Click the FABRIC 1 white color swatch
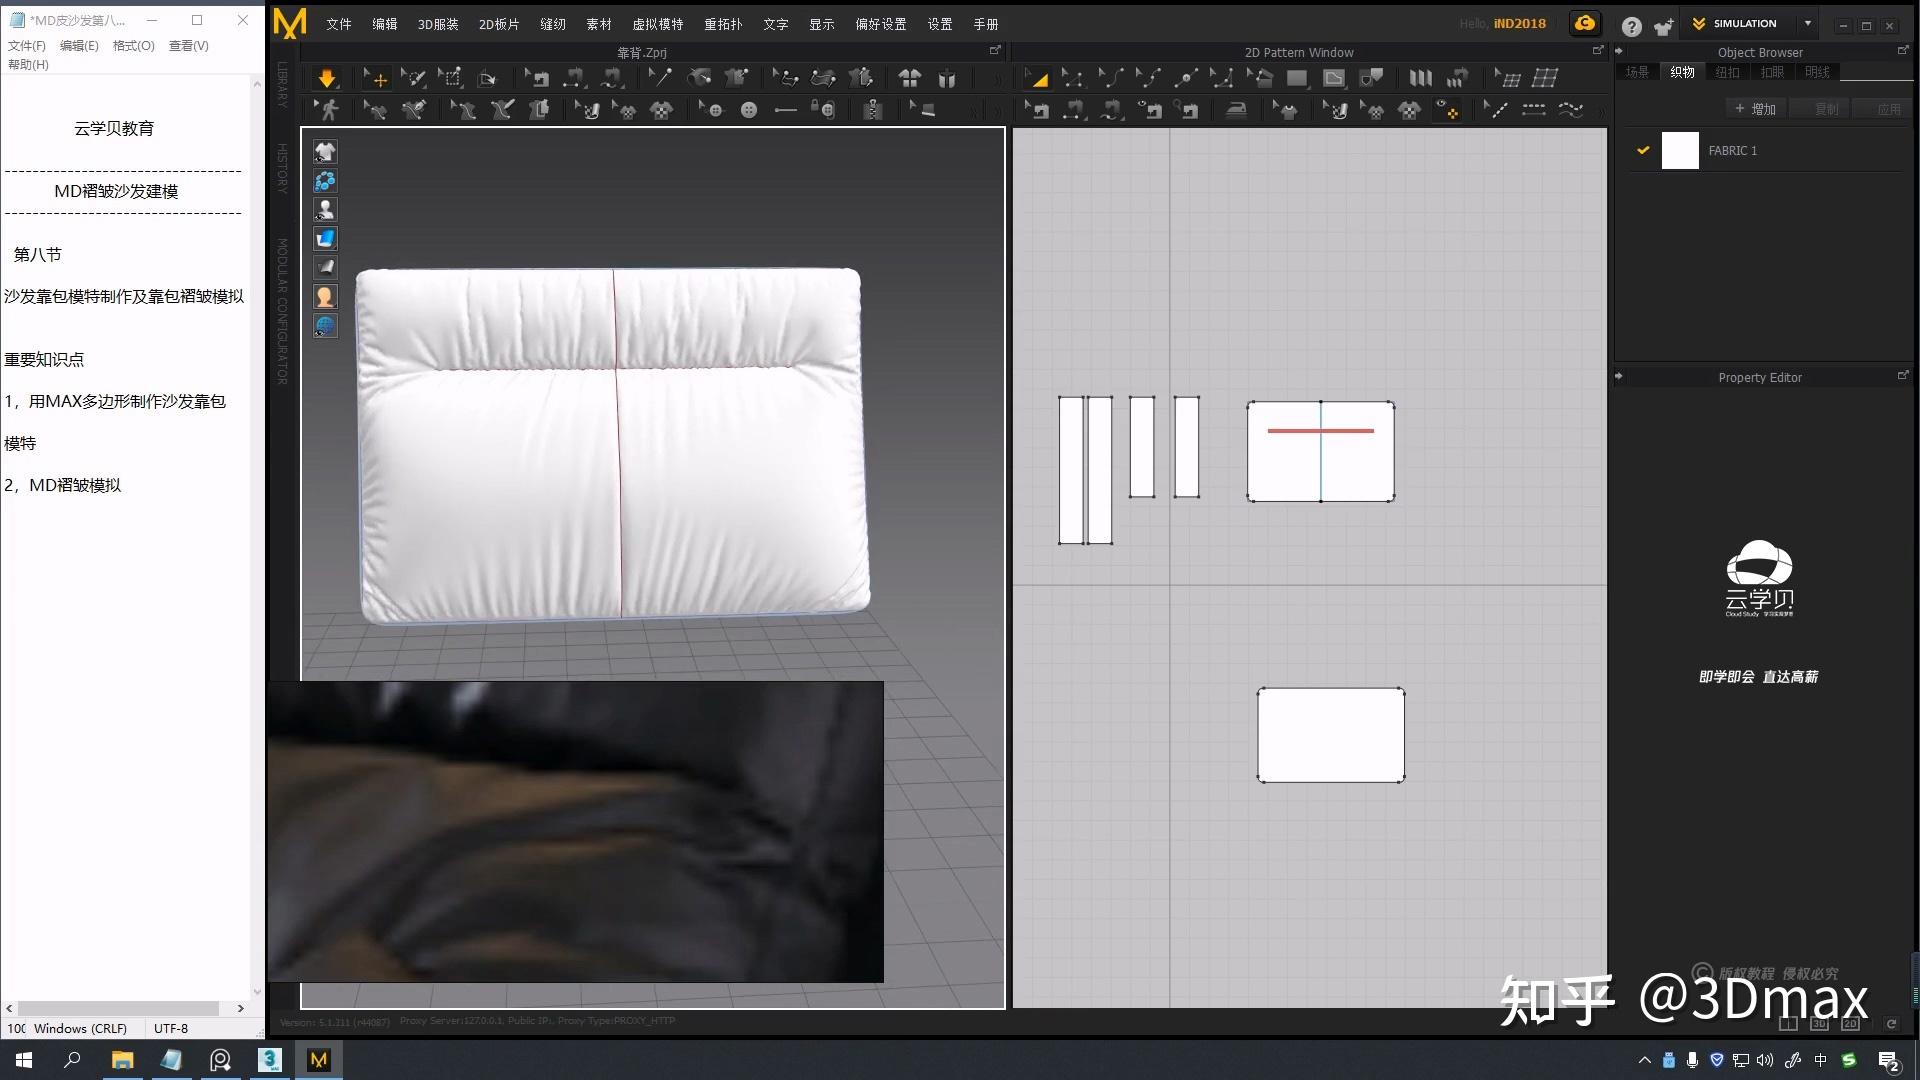Viewport: 1920px width, 1080px height. coord(1680,150)
